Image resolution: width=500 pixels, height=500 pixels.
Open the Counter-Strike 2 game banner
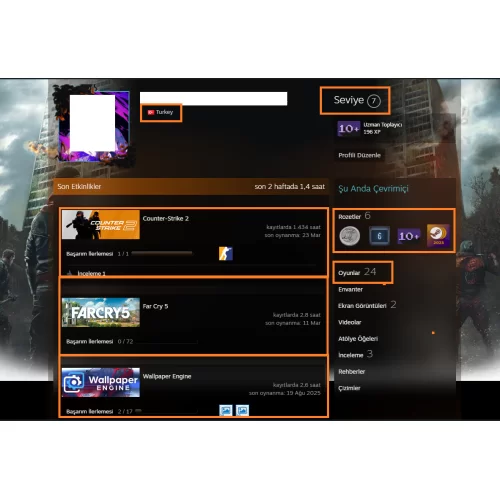click(x=101, y=224)
